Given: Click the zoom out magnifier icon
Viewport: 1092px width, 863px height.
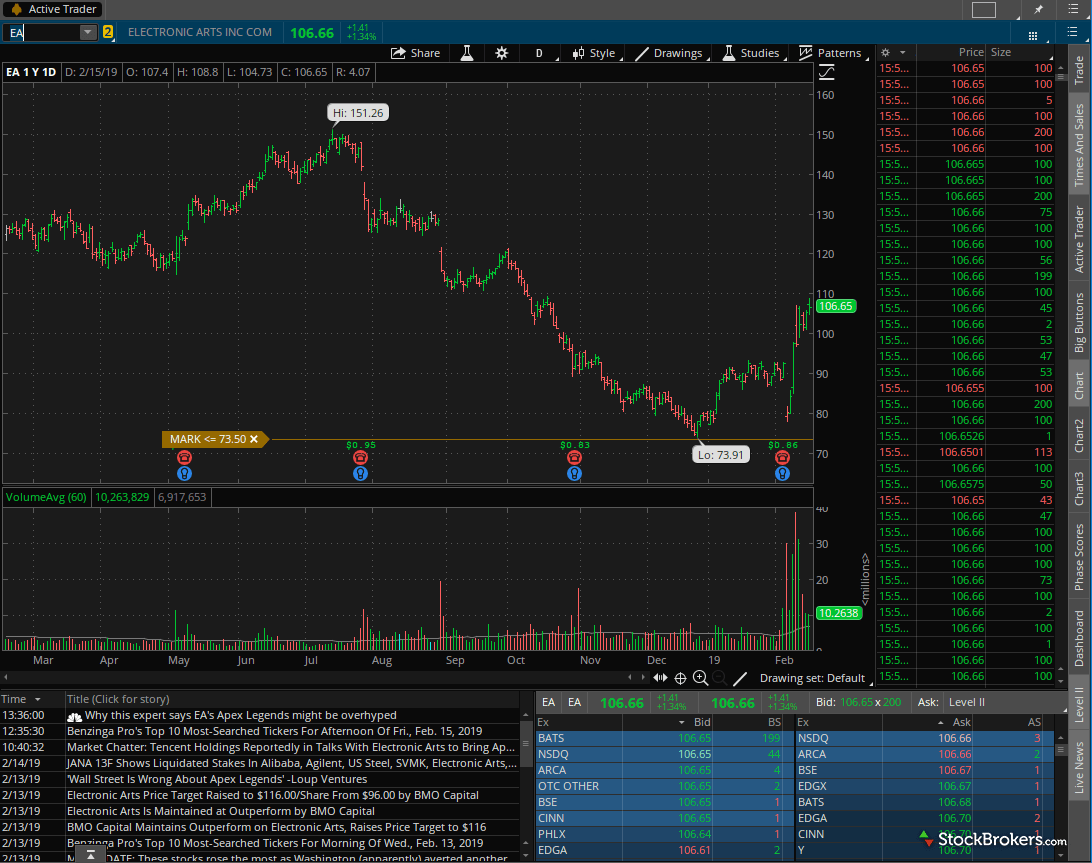Looking at the screenshot, I should point(720,678).
